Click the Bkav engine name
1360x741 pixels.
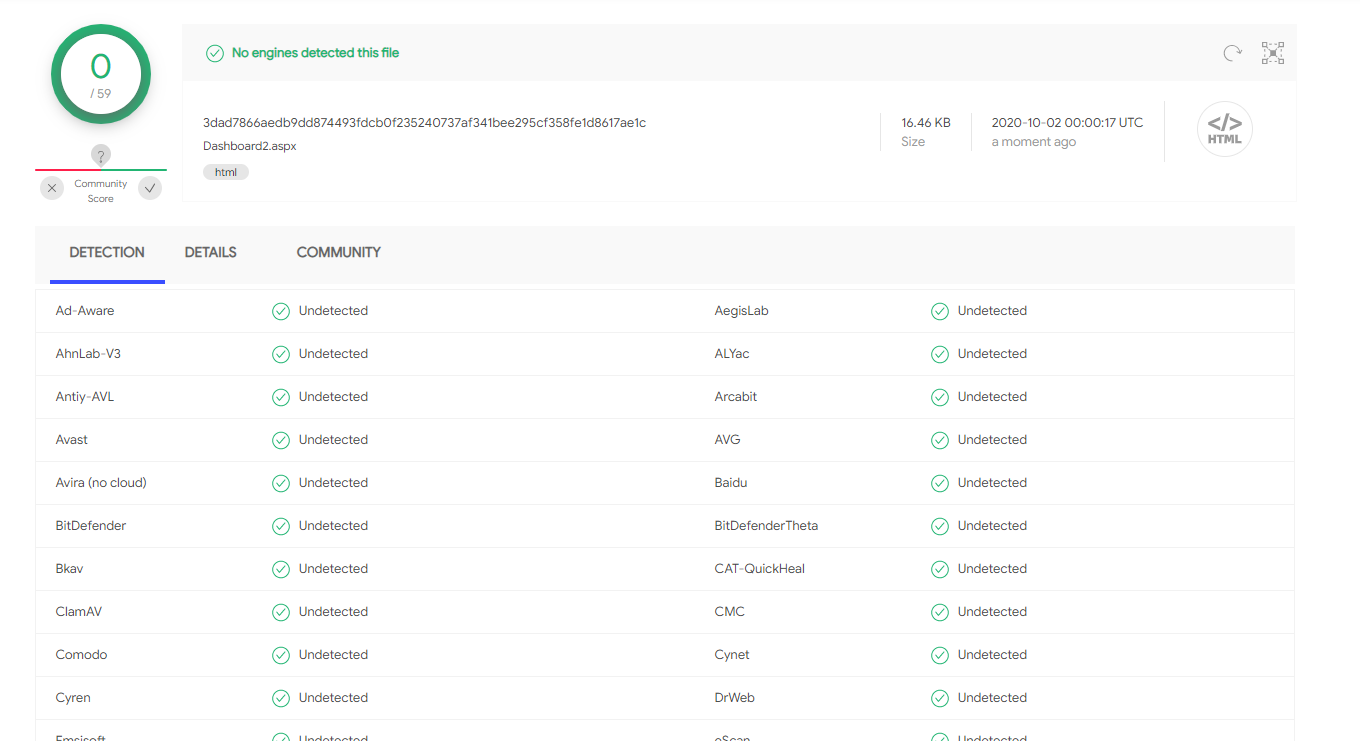pyautogui.click(x=70, y=569)
